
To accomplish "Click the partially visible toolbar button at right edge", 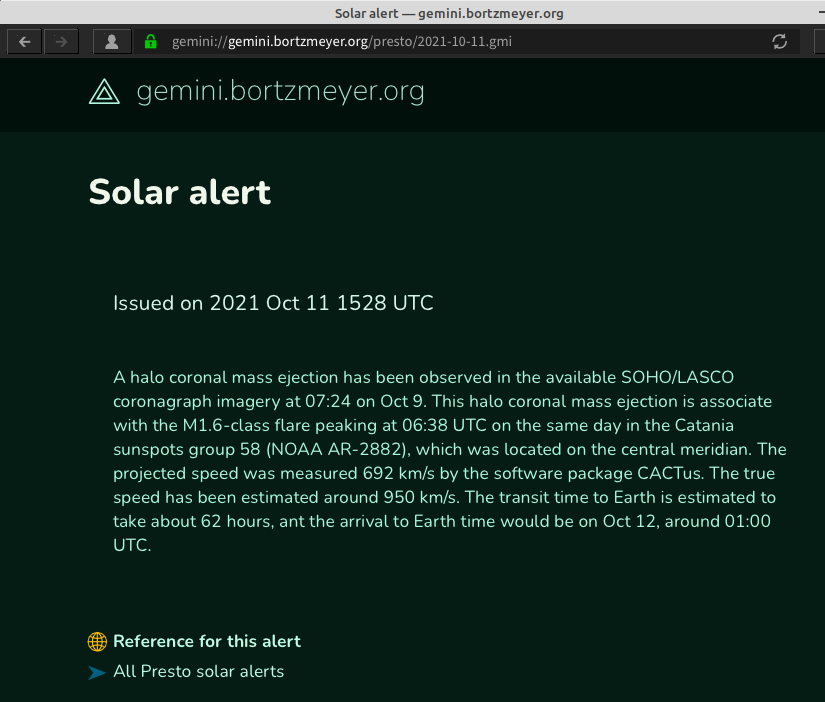I will click(819, 42).
